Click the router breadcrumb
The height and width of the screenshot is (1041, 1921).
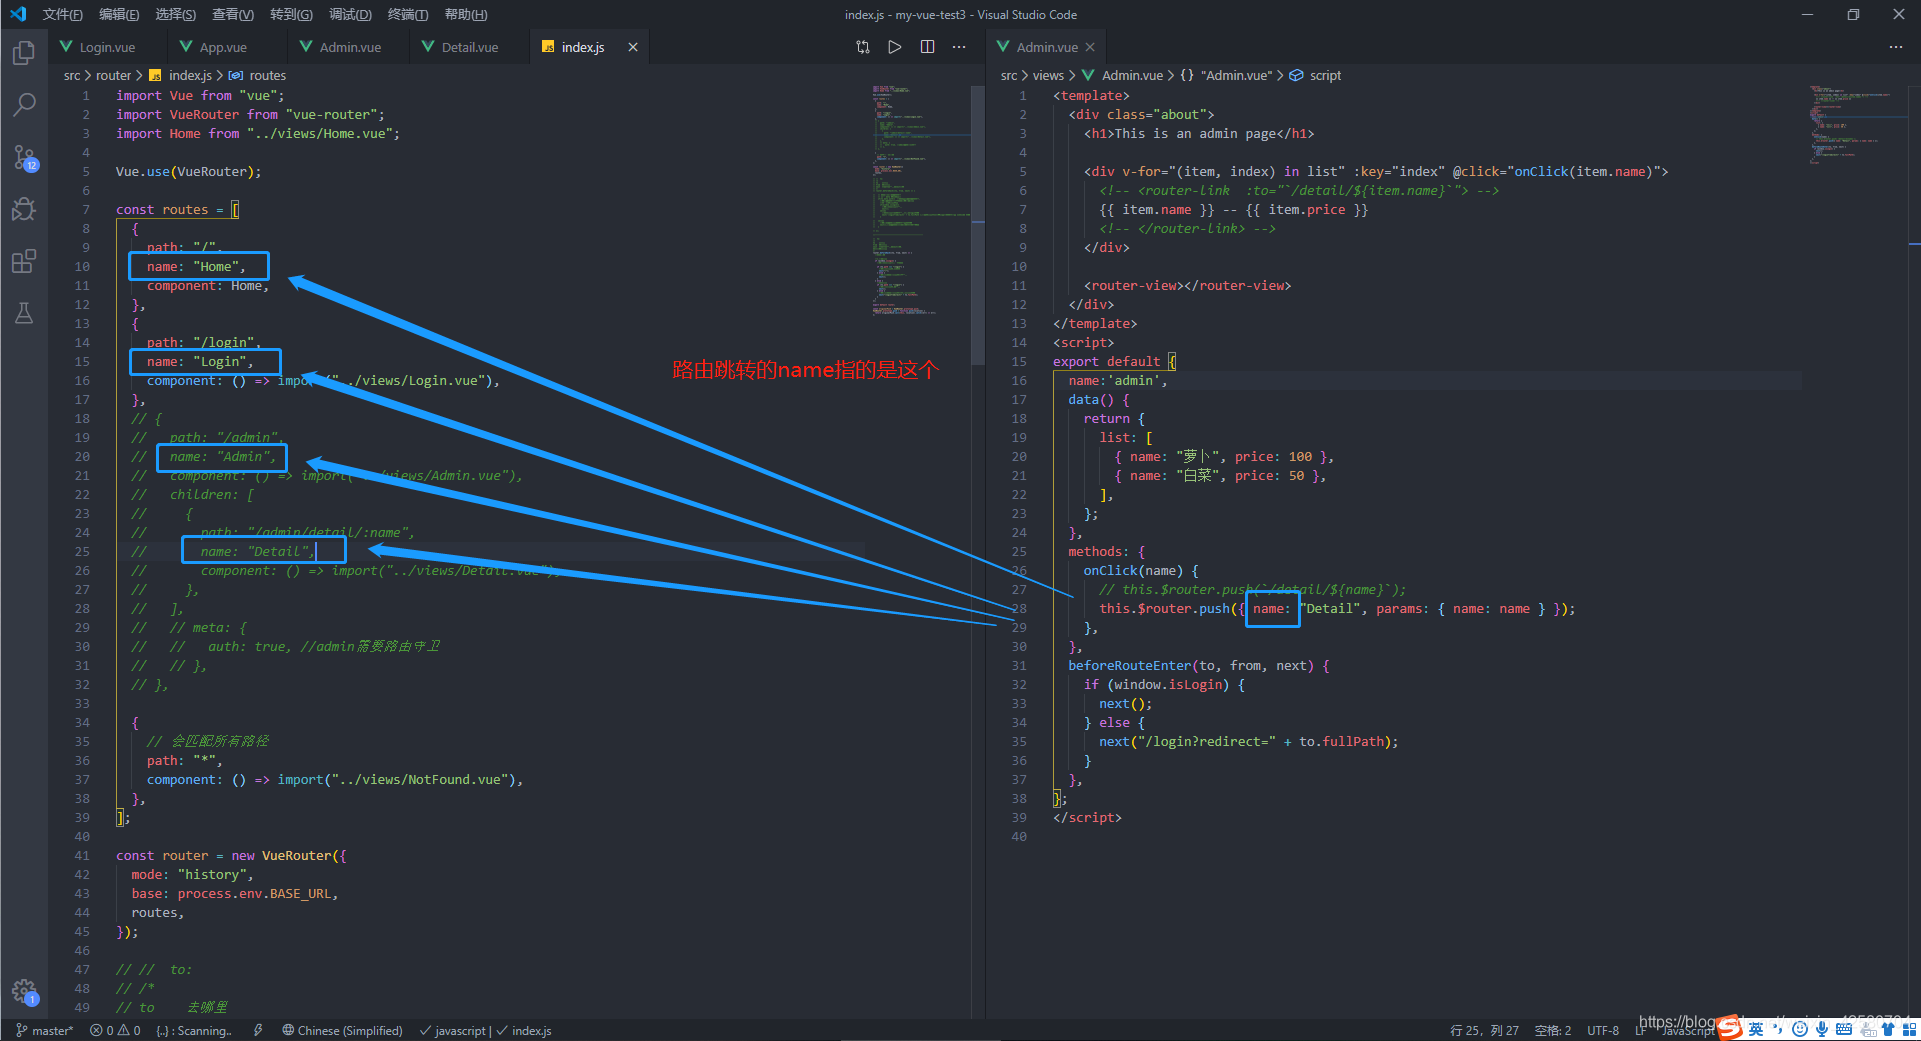click(x=113, y=75)
